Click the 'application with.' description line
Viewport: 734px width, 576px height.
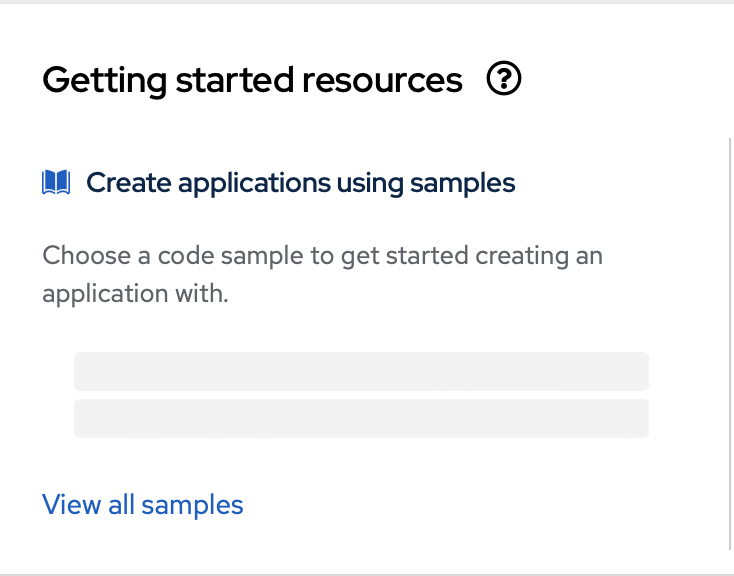tap(136, 296)
